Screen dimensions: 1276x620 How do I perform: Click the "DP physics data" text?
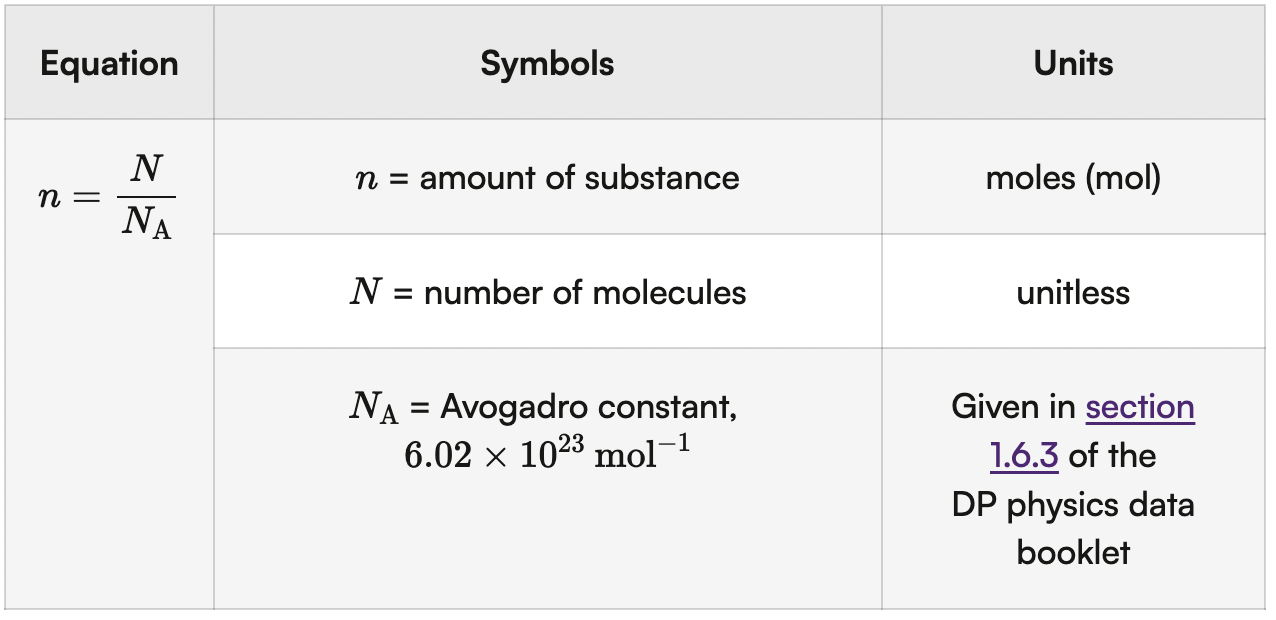click(1073, 504)
